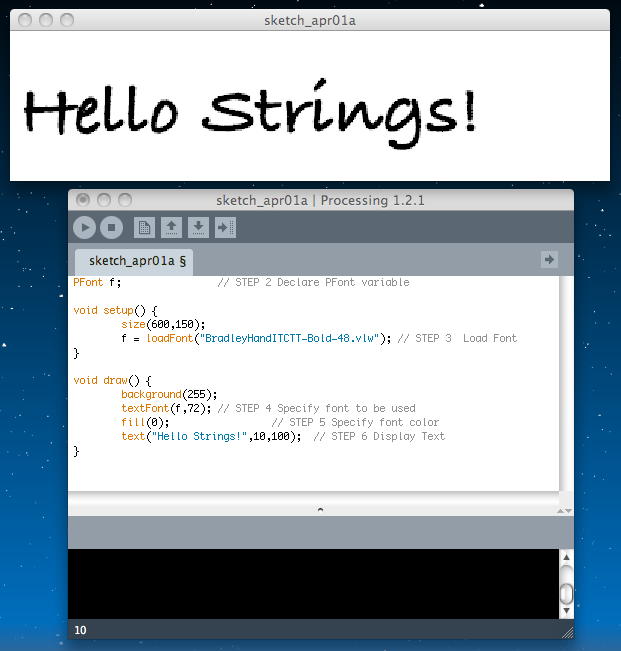Click the "Hello Strings!" string in code
The image size is (621, 651).
pyautogui.click(x=199, y=436)
